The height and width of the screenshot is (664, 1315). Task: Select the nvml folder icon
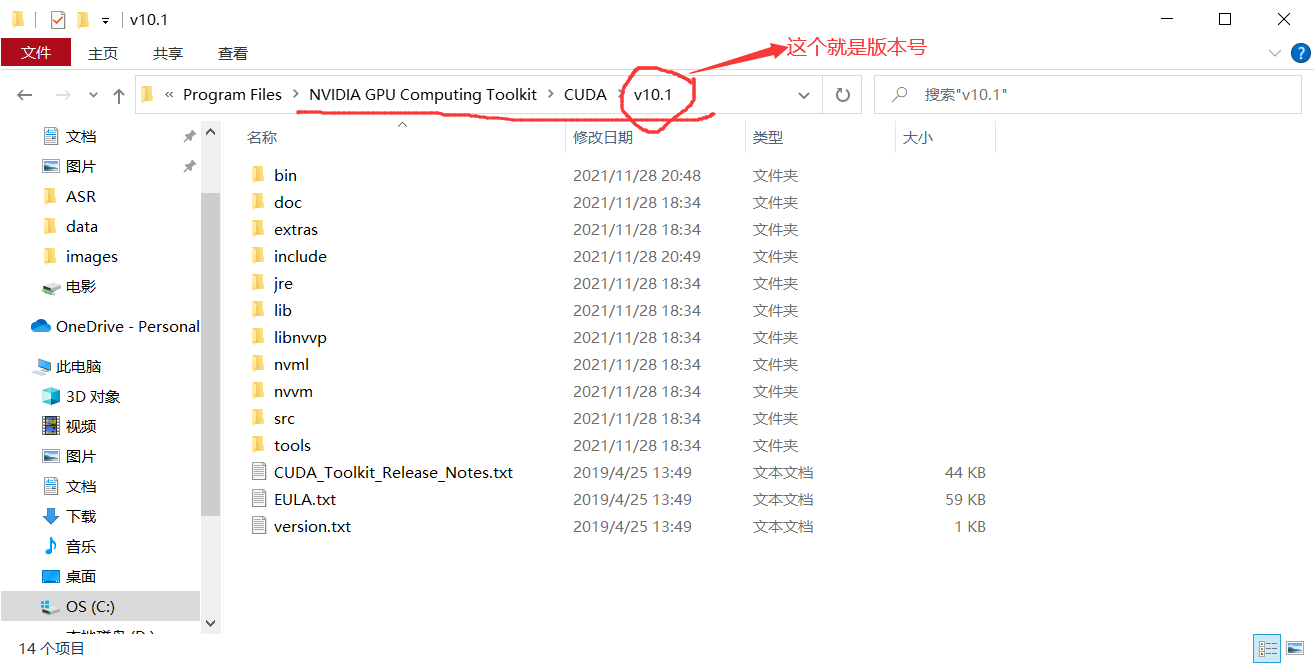pos(258,364)
